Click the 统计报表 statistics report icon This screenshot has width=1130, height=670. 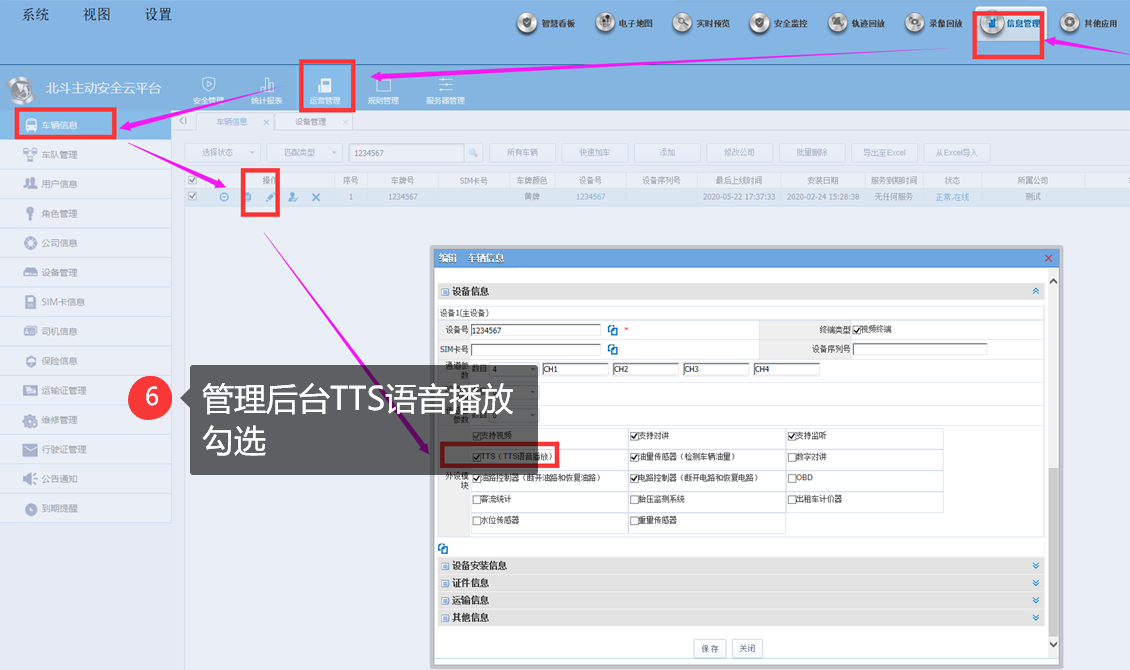[266, 89]
